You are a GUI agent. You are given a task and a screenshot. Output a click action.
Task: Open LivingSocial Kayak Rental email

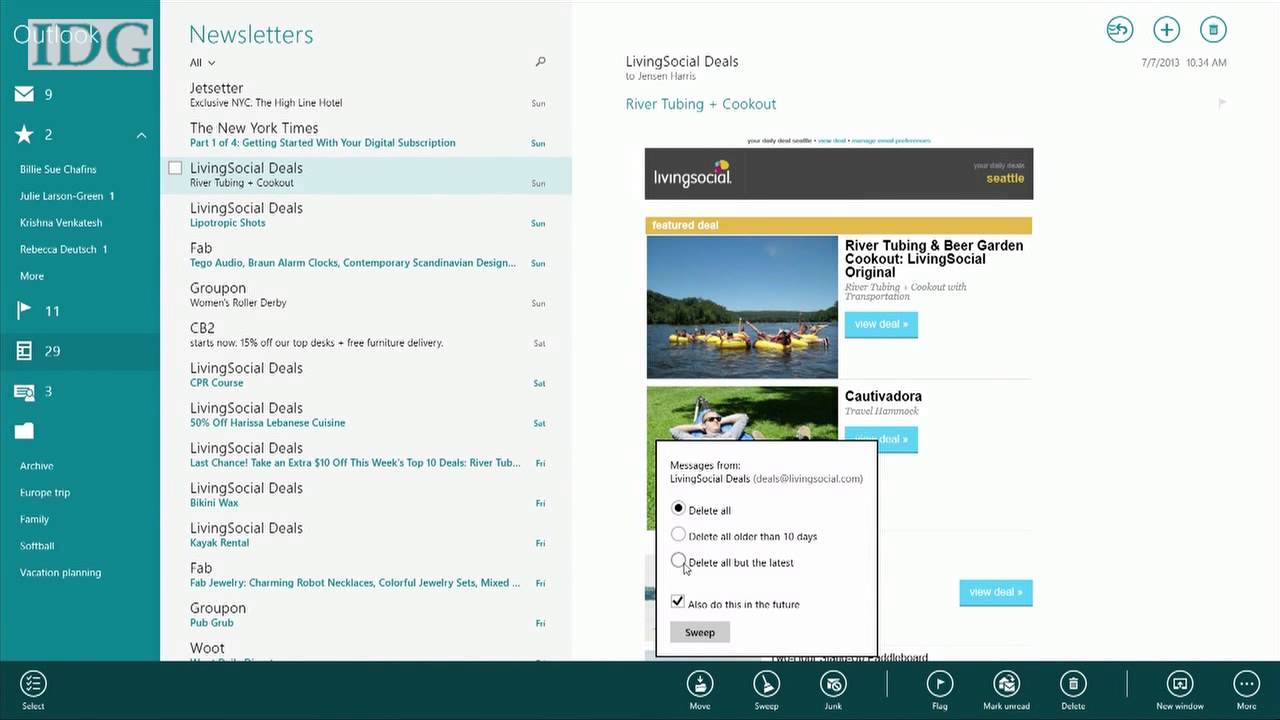366,535
